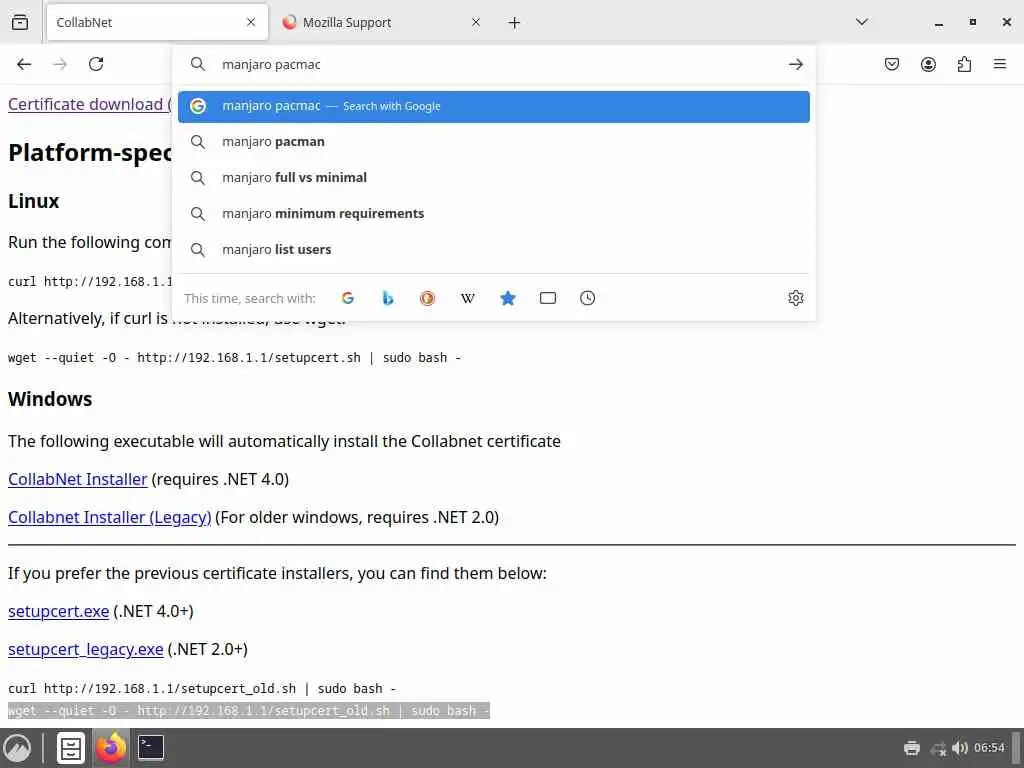Search this time with Google icon

coord(348,298)
